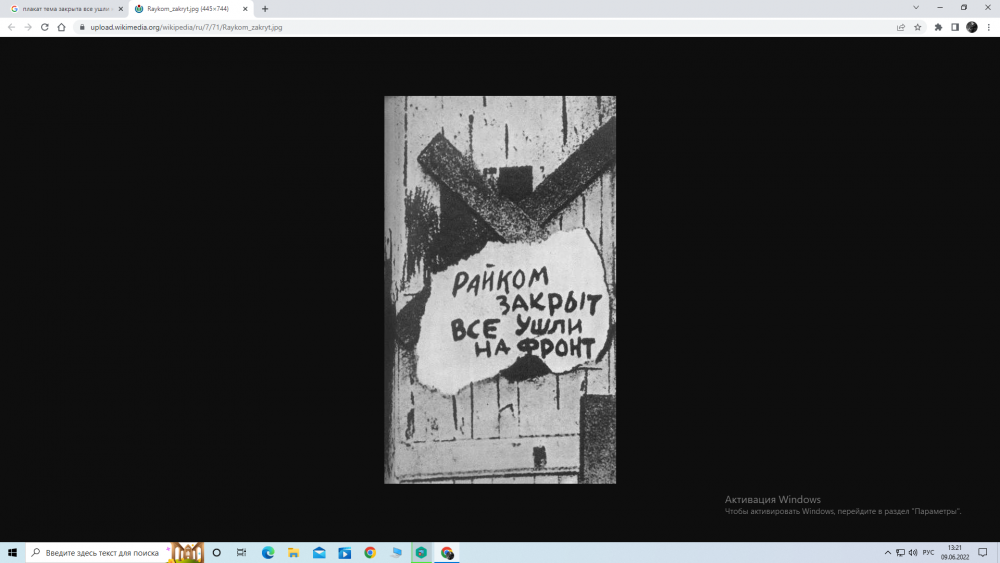Viewport: 1000px width, 563px height.
Task: Open the Mail app from taskbar
Action: 319,553
